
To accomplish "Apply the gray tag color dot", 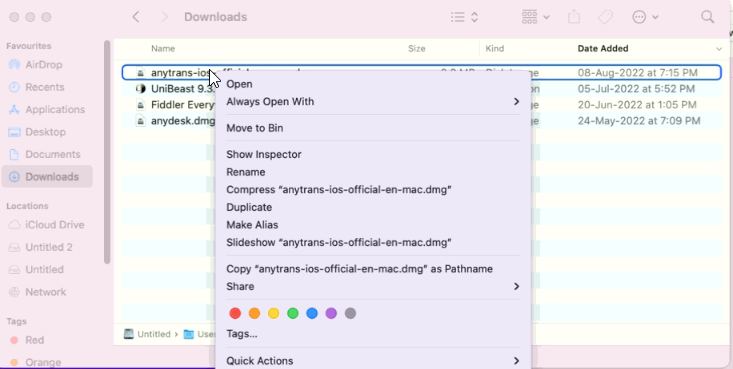I will coord(350,313).
